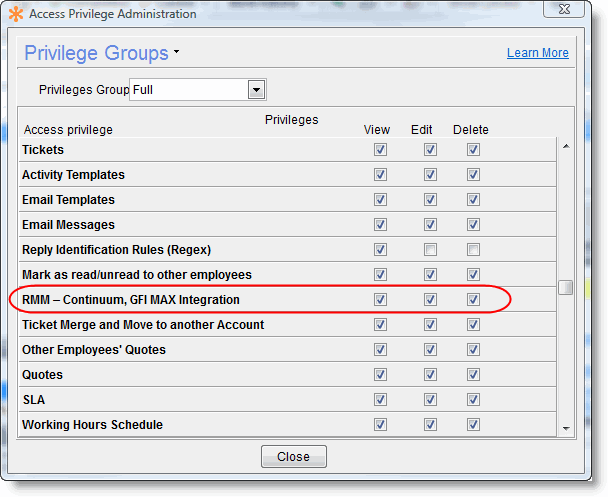This screenshot has width=608, height=497.
Task: Open the Learn More link
Action: click(537, 53)
